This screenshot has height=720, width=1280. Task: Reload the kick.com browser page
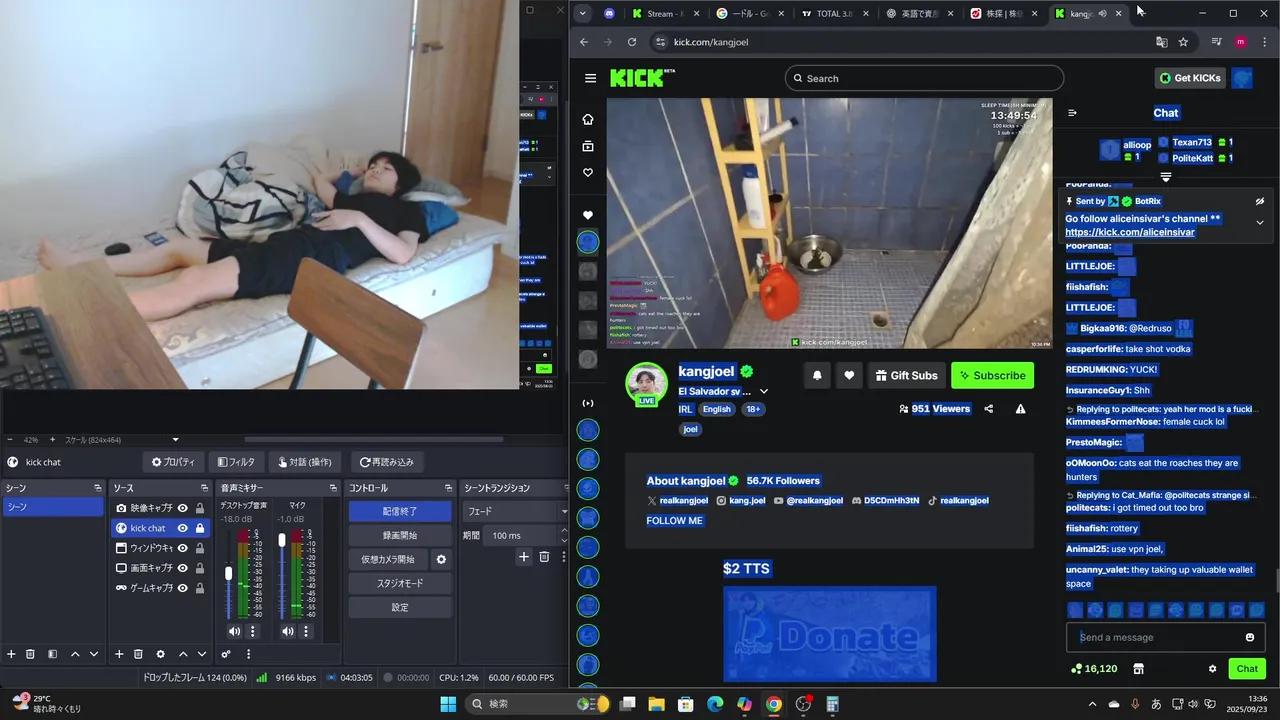[632, 42]
